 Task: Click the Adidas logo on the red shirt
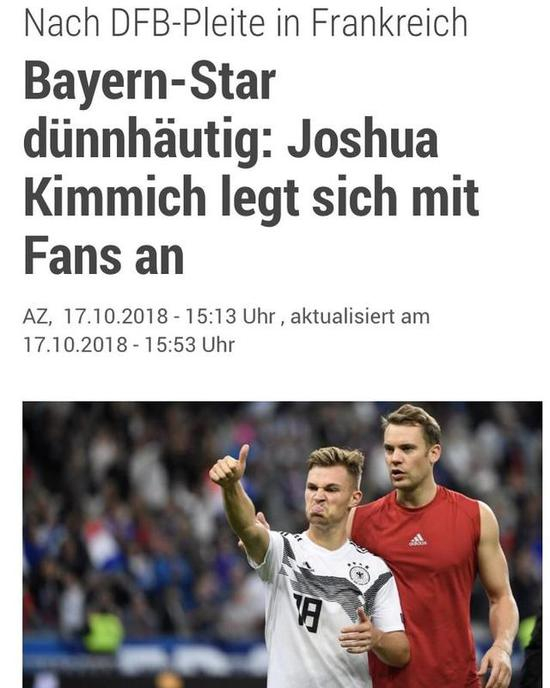click(x=417, y=540)
